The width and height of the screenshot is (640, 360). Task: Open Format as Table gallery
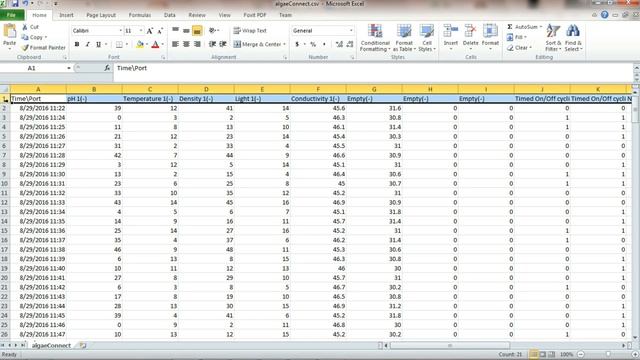click(404, 38)
